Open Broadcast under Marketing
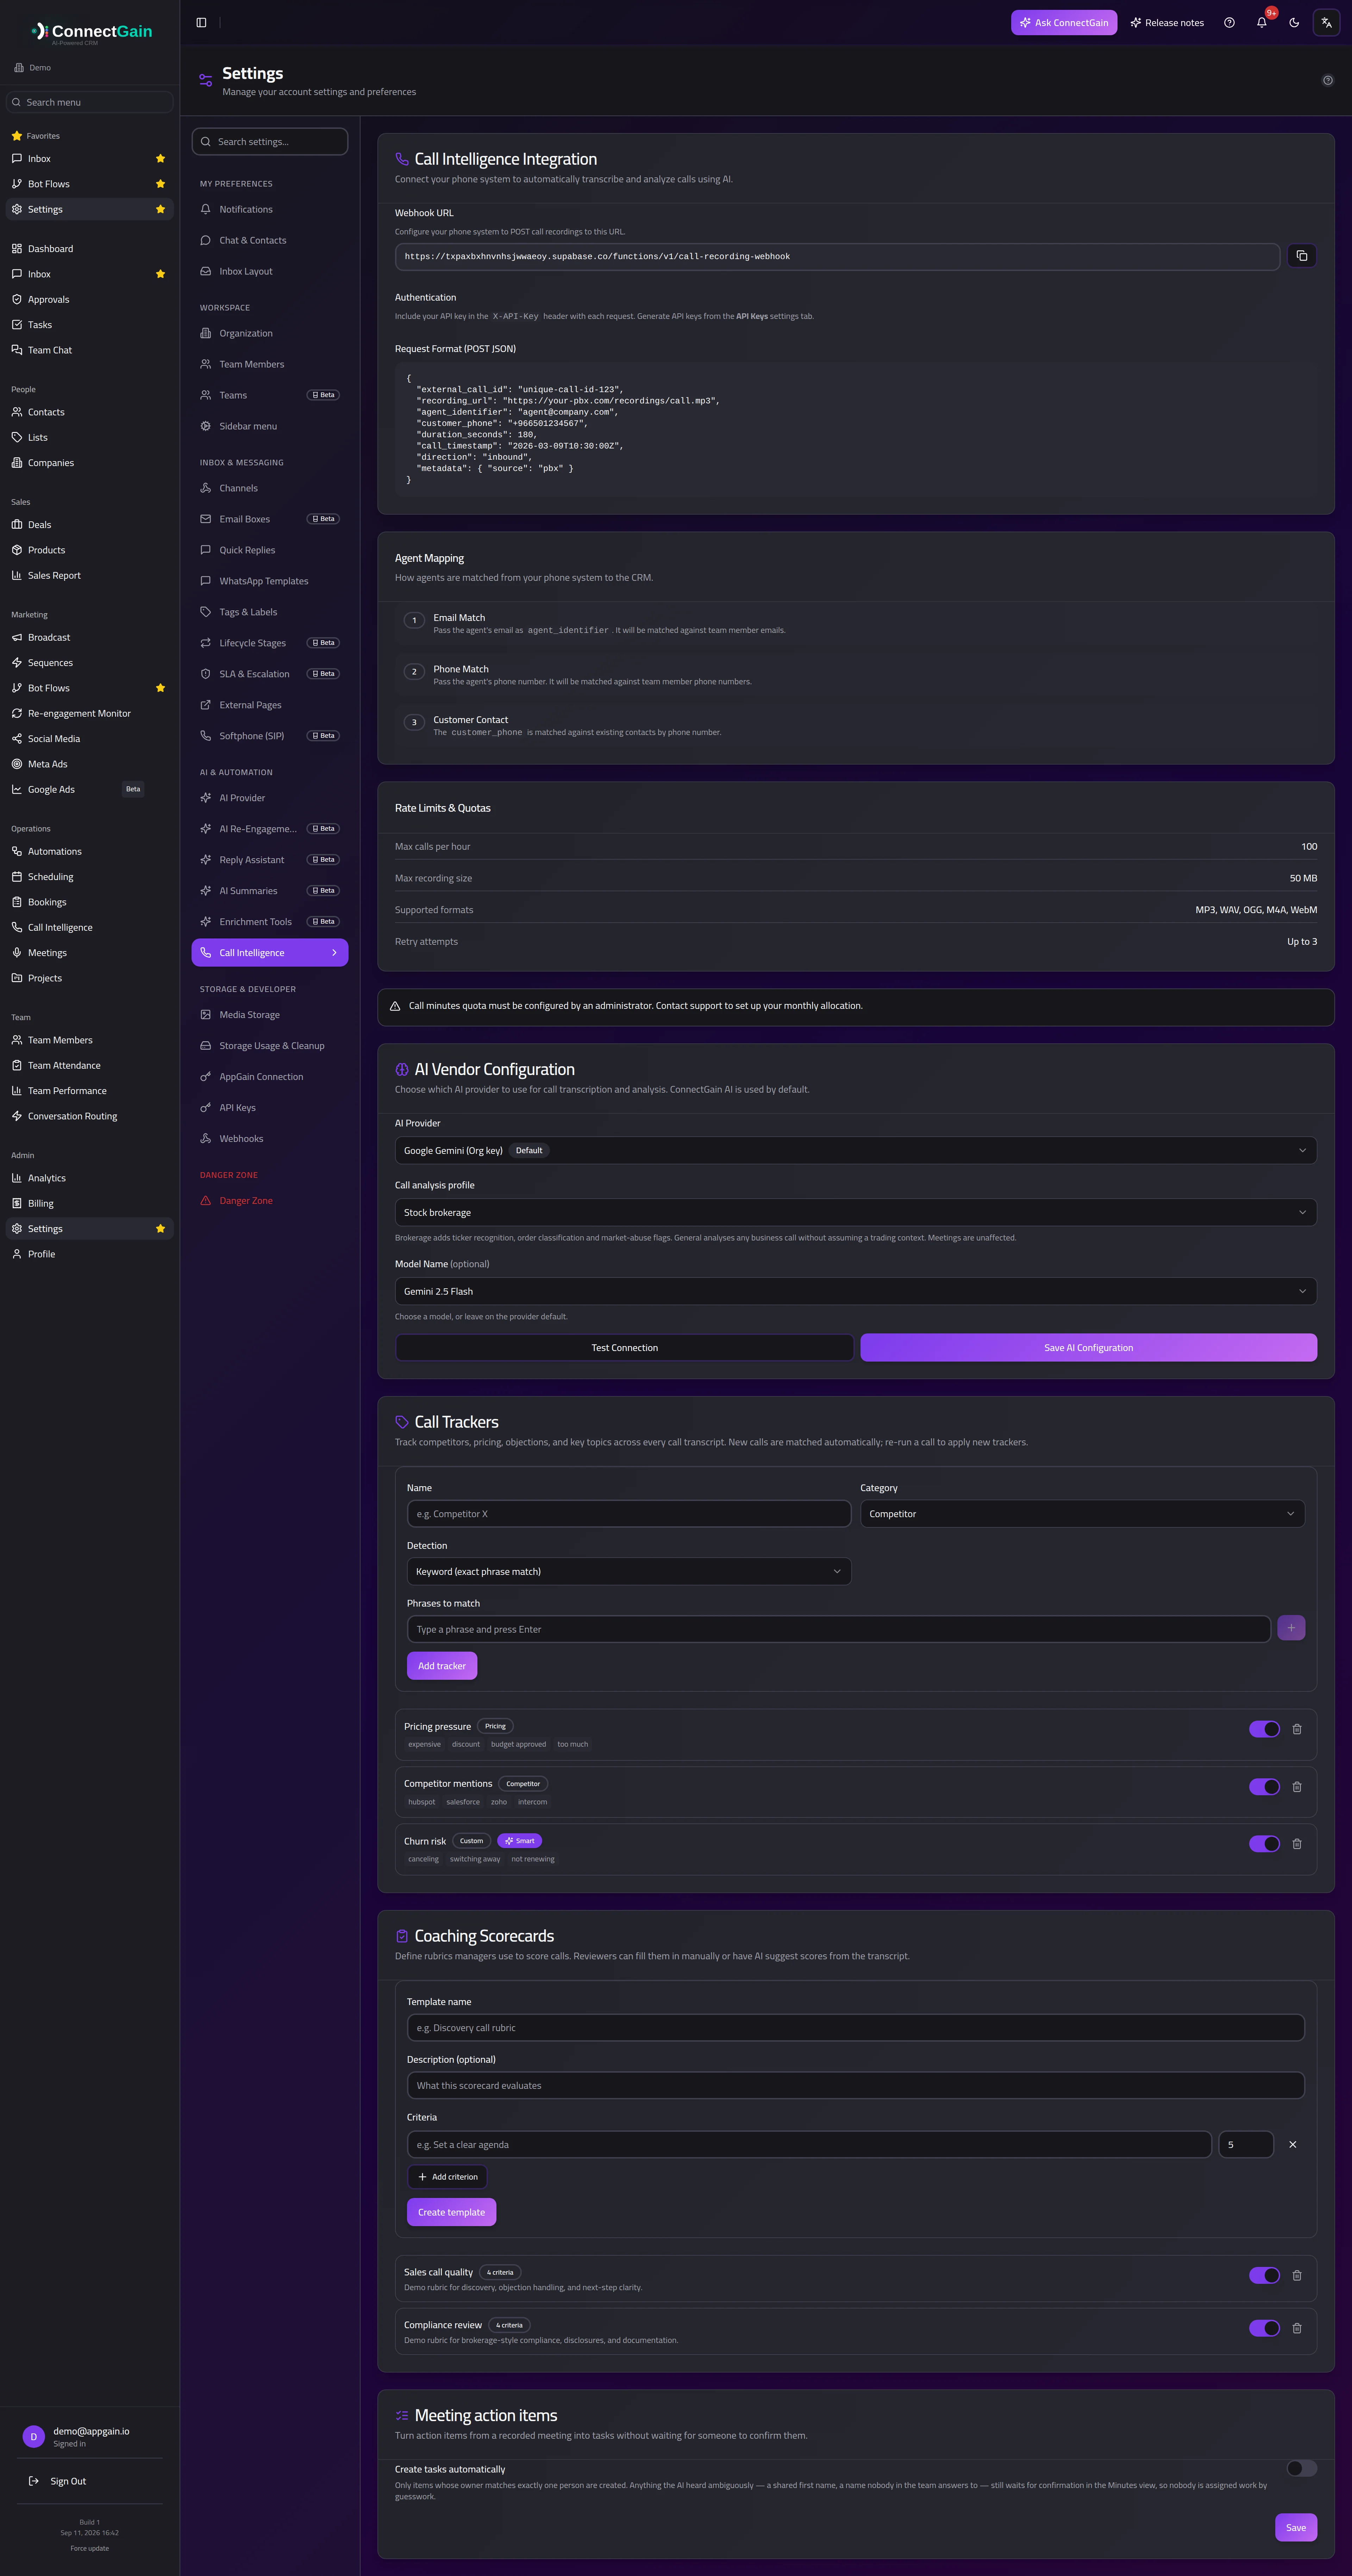 [90, 637]
